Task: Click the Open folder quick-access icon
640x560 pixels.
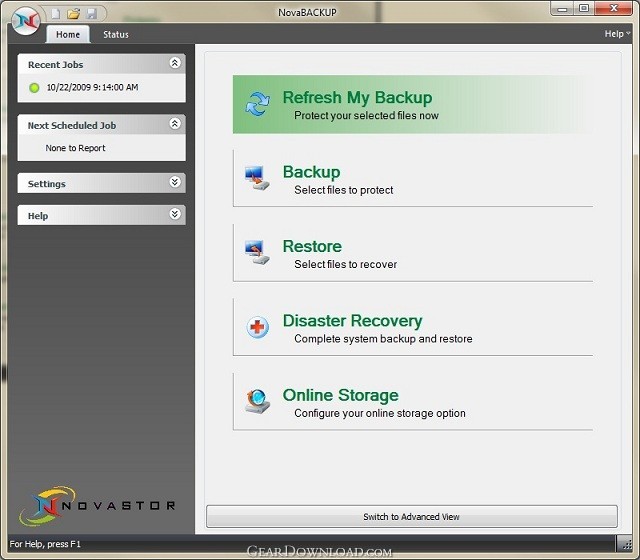Action: coord(73,13)
